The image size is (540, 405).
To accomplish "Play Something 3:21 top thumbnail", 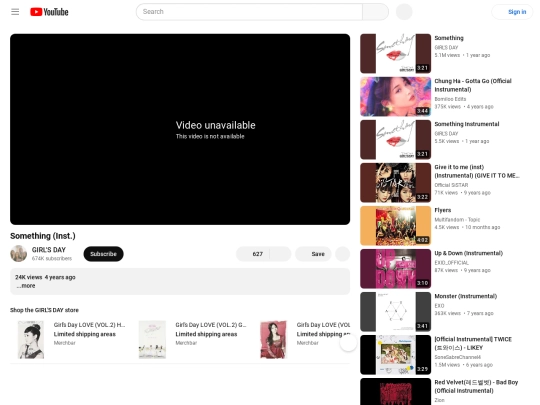I will 395,53.
